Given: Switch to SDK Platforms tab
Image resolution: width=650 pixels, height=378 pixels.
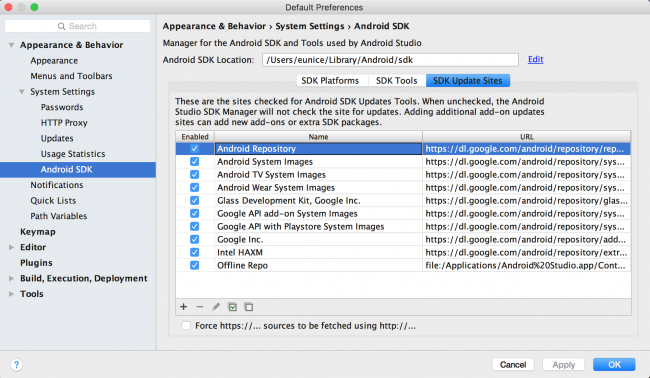Looking at the screenshot, I should click(x=332, y=80).
